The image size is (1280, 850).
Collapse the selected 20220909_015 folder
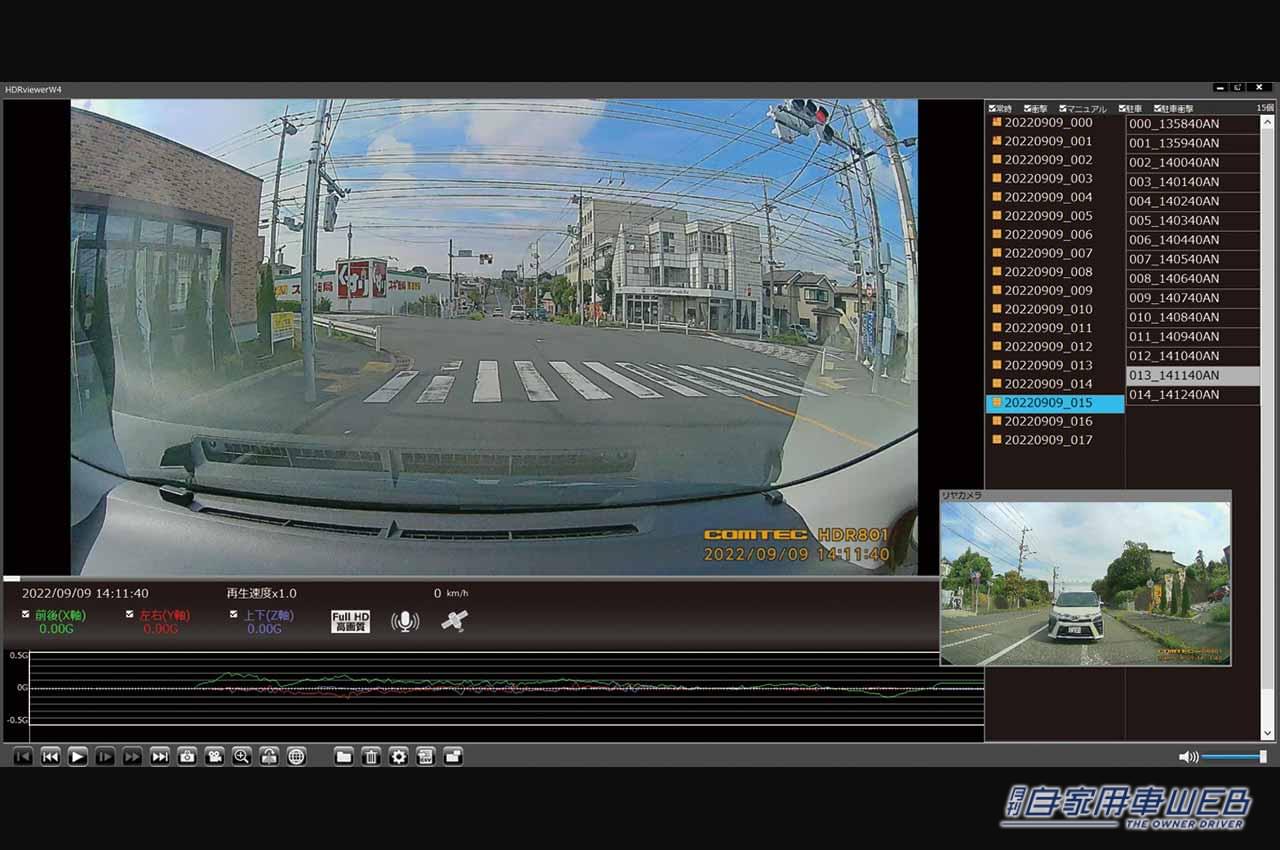coord(996,402)
